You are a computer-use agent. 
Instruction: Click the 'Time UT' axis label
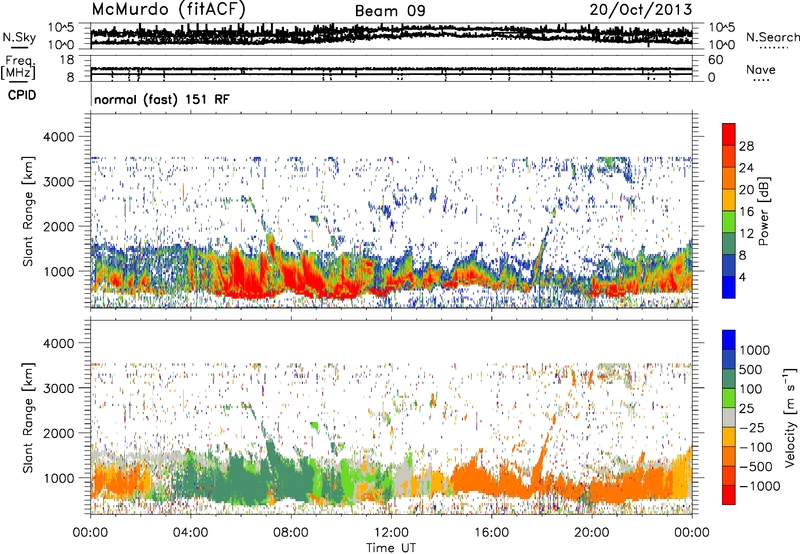point(391,548)
